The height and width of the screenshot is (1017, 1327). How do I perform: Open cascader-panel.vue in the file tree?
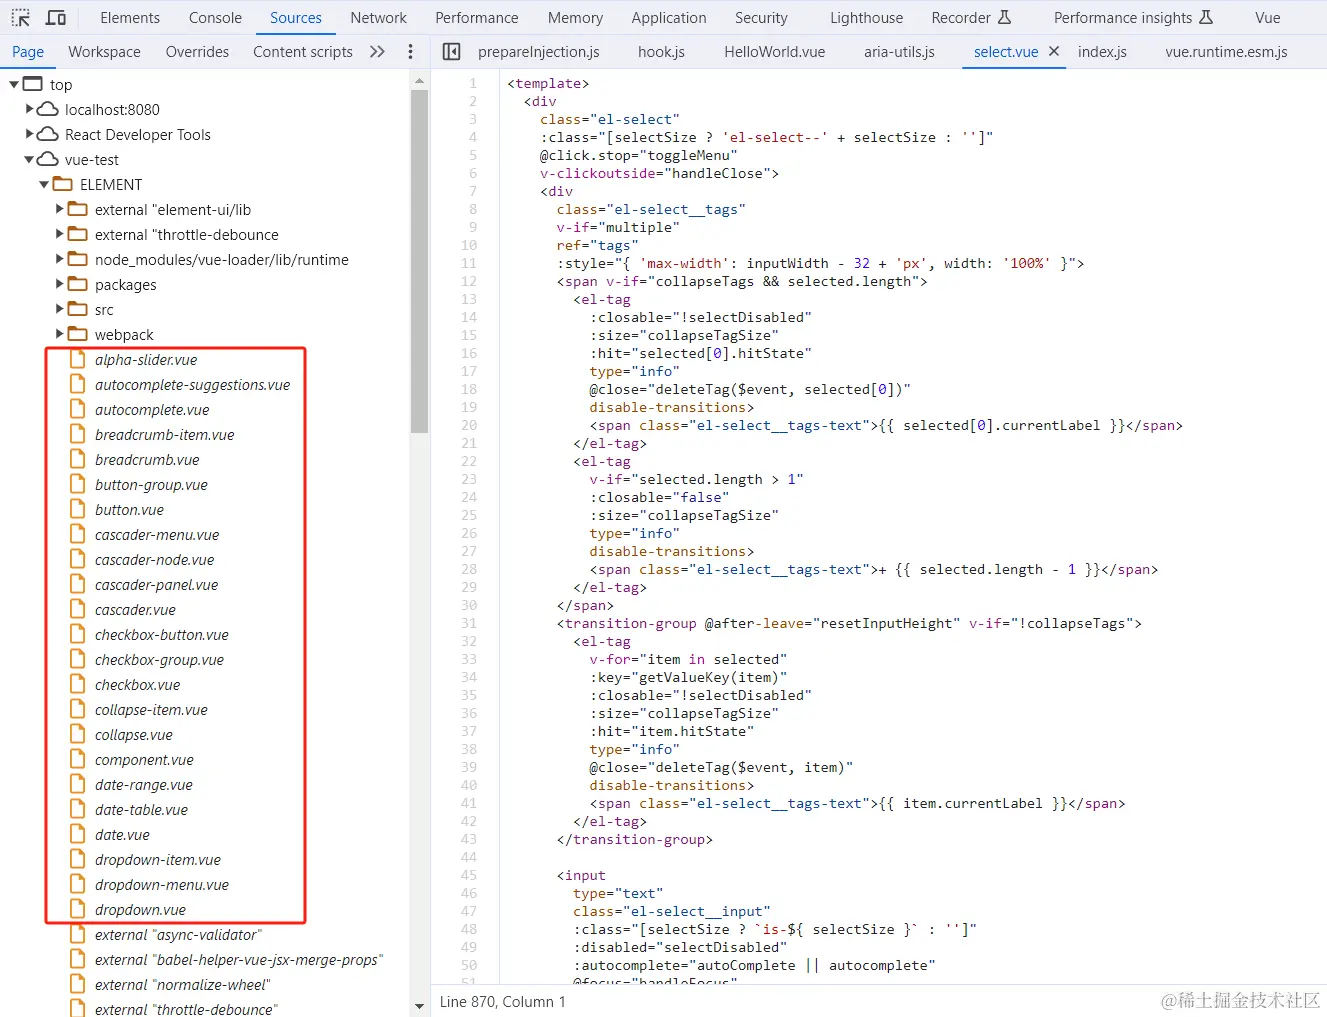pos(157,584)
